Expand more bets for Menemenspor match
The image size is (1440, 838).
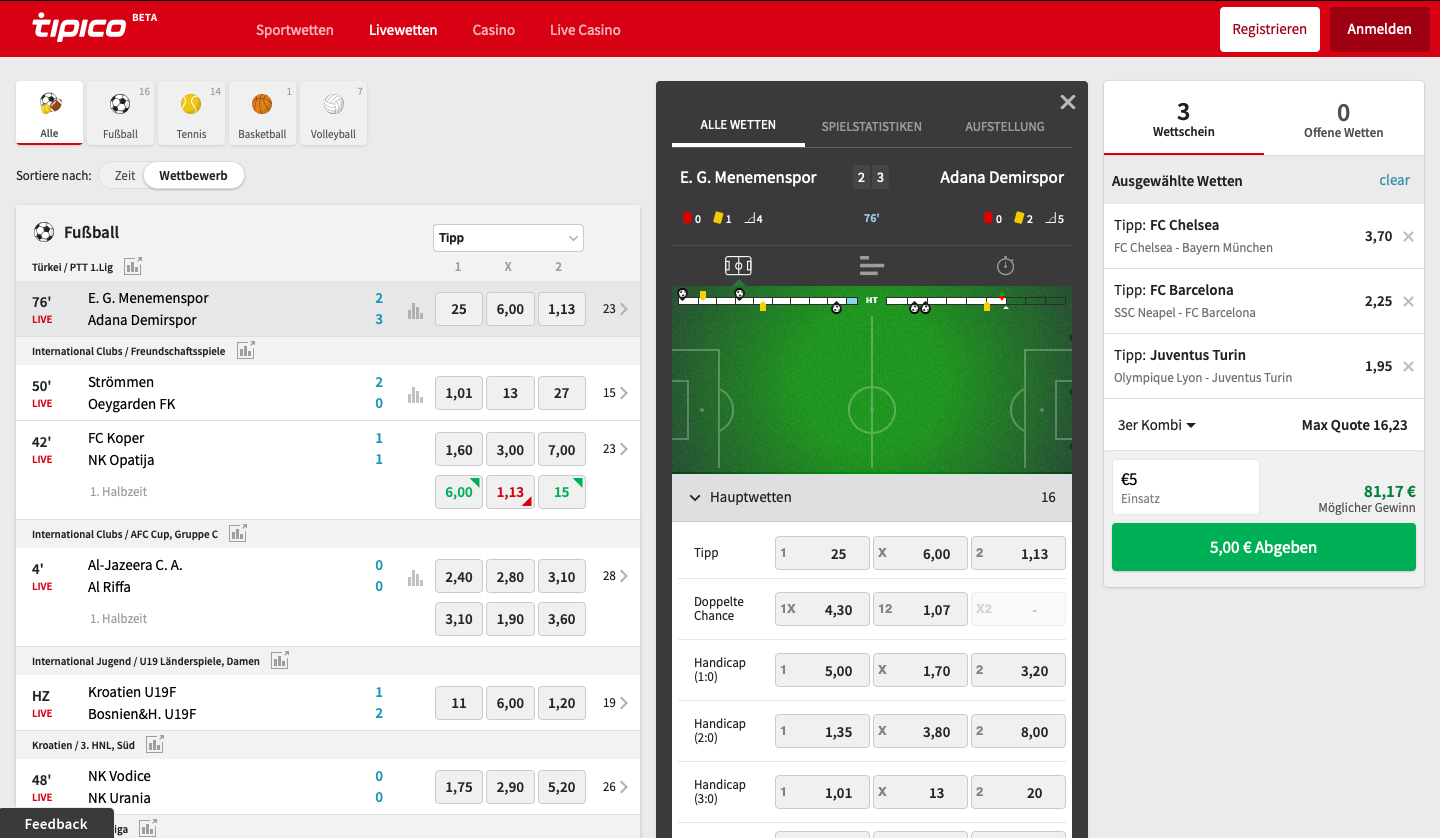pyautogui.click(x=616, y=309)
